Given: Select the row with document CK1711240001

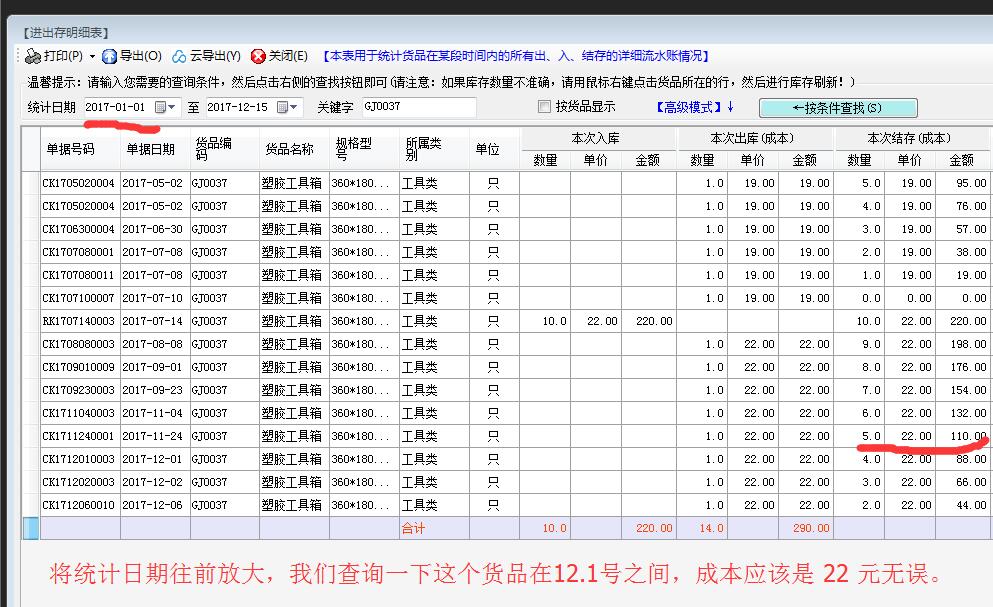Looking at the screenshot, I should 78,436.
